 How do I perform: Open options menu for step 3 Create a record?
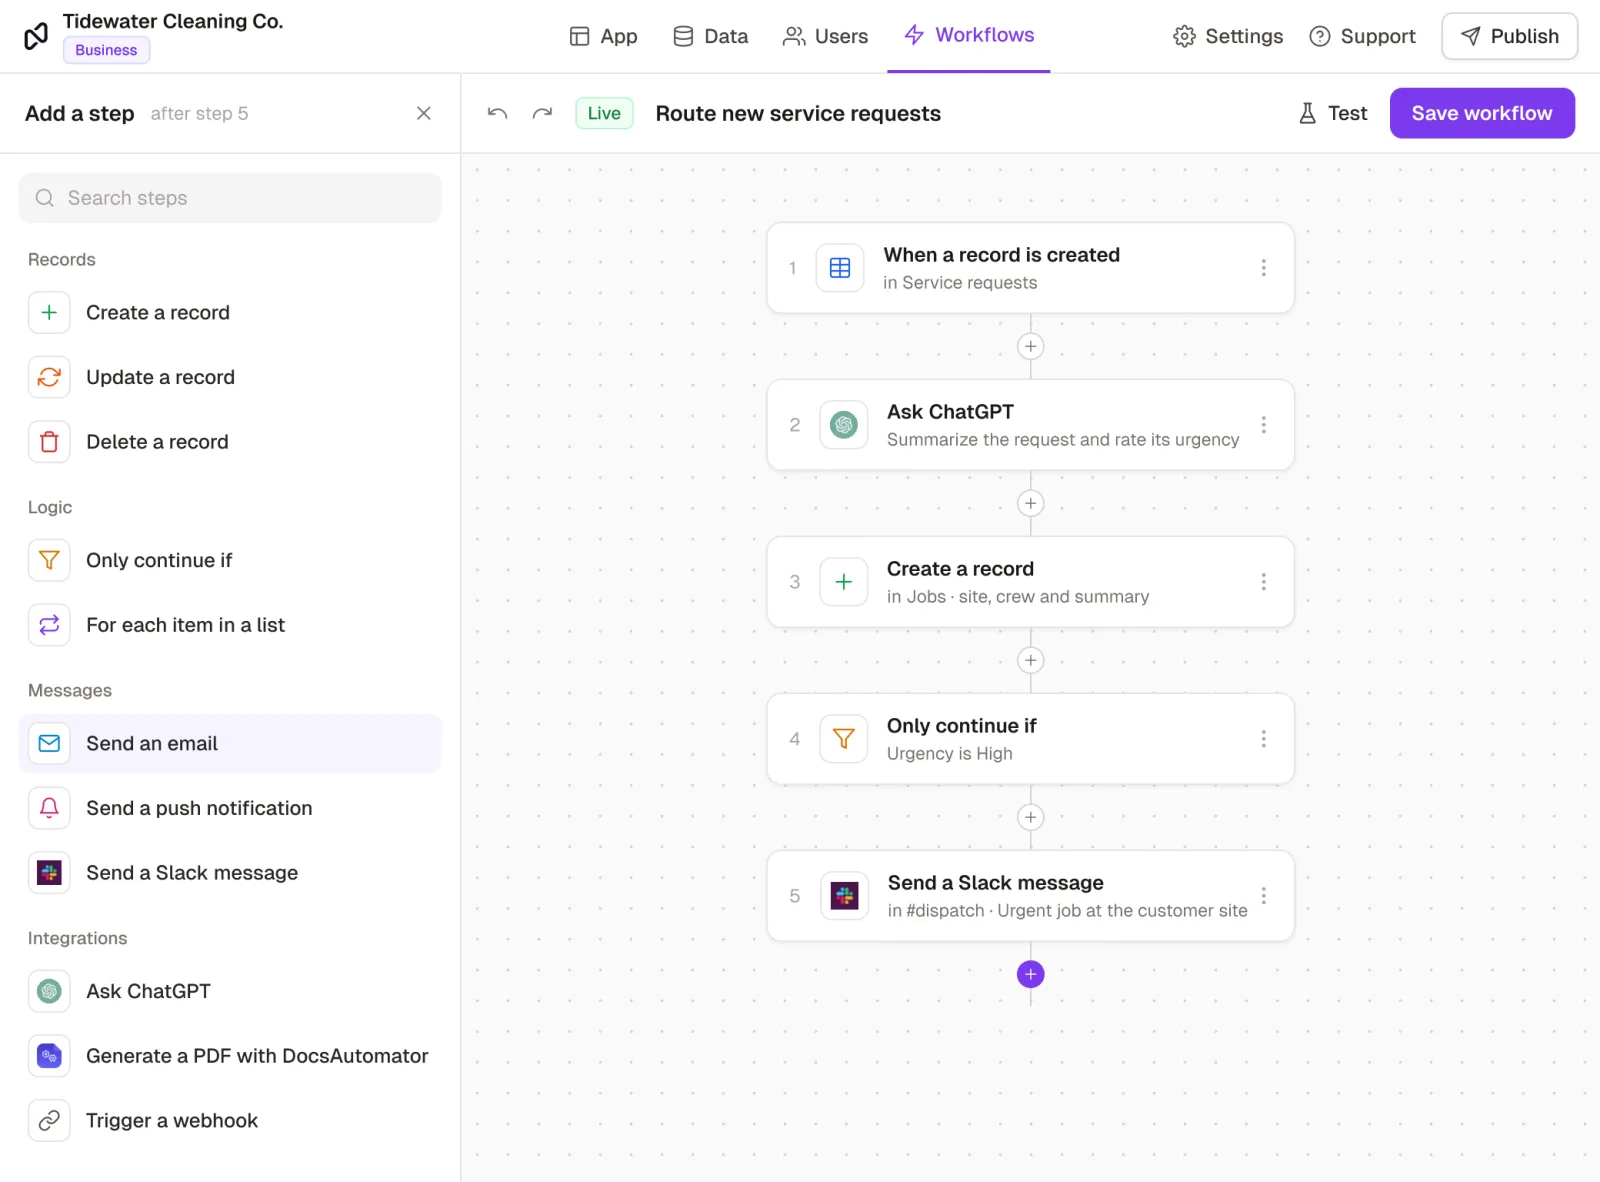pyautogui.click(x=1264, y=582)
